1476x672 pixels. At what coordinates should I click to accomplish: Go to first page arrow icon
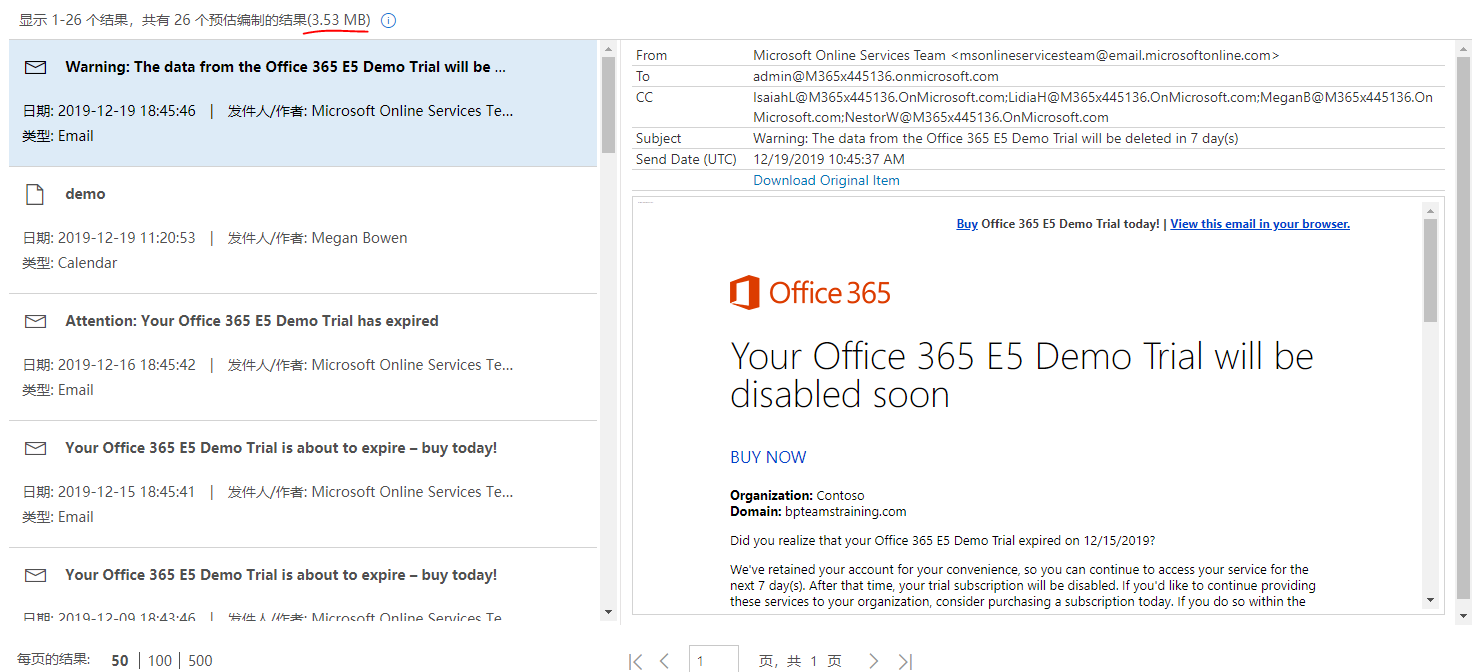pos(635,661)
